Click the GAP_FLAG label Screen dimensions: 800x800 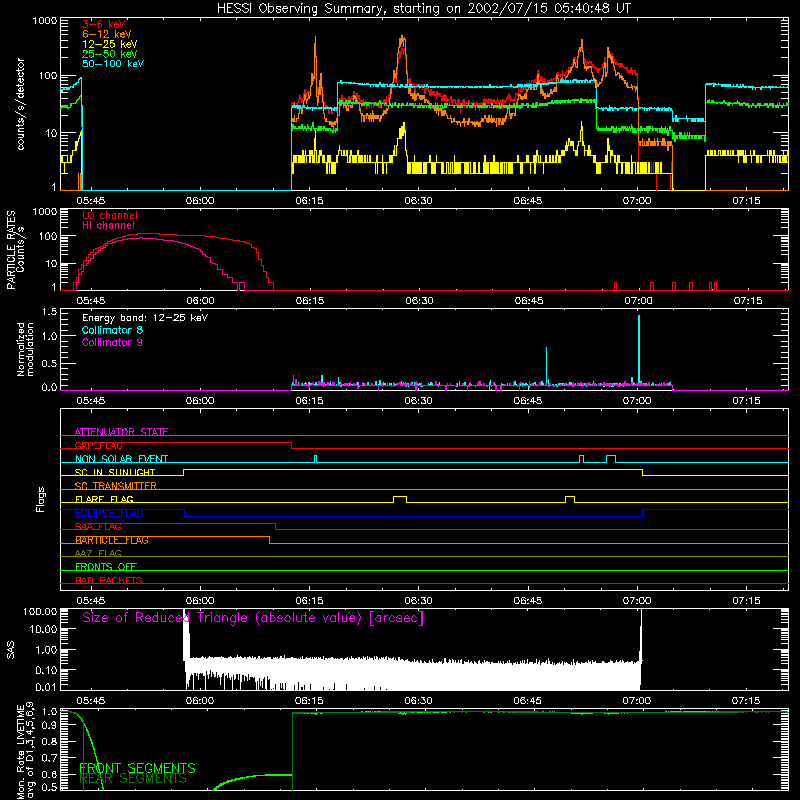pyautogui.click(x=98, y=445)
